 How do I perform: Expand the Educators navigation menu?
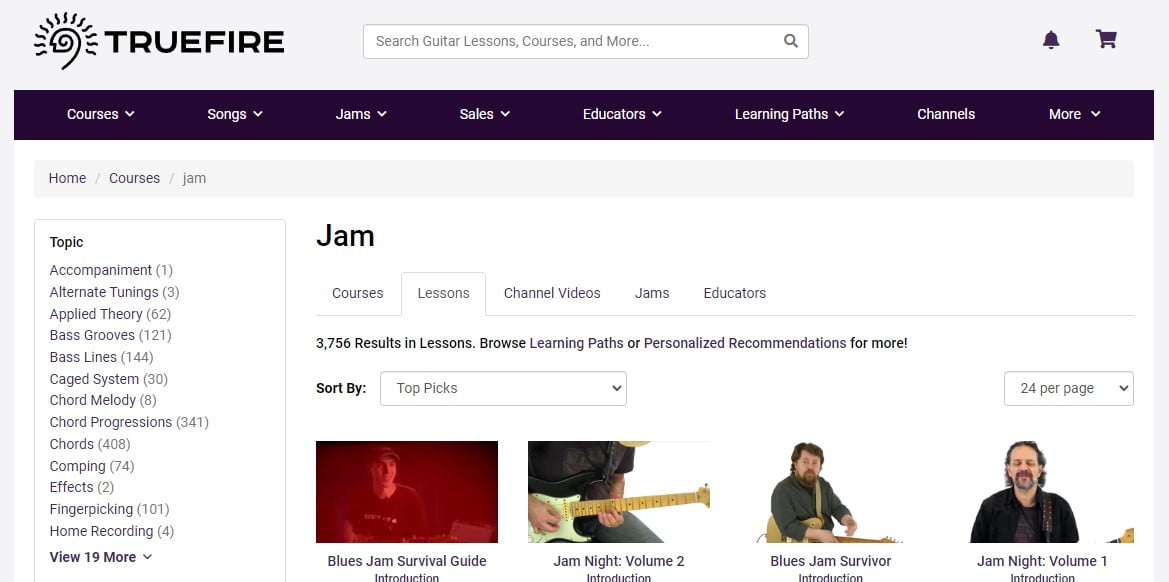click(x=622, y=114)
